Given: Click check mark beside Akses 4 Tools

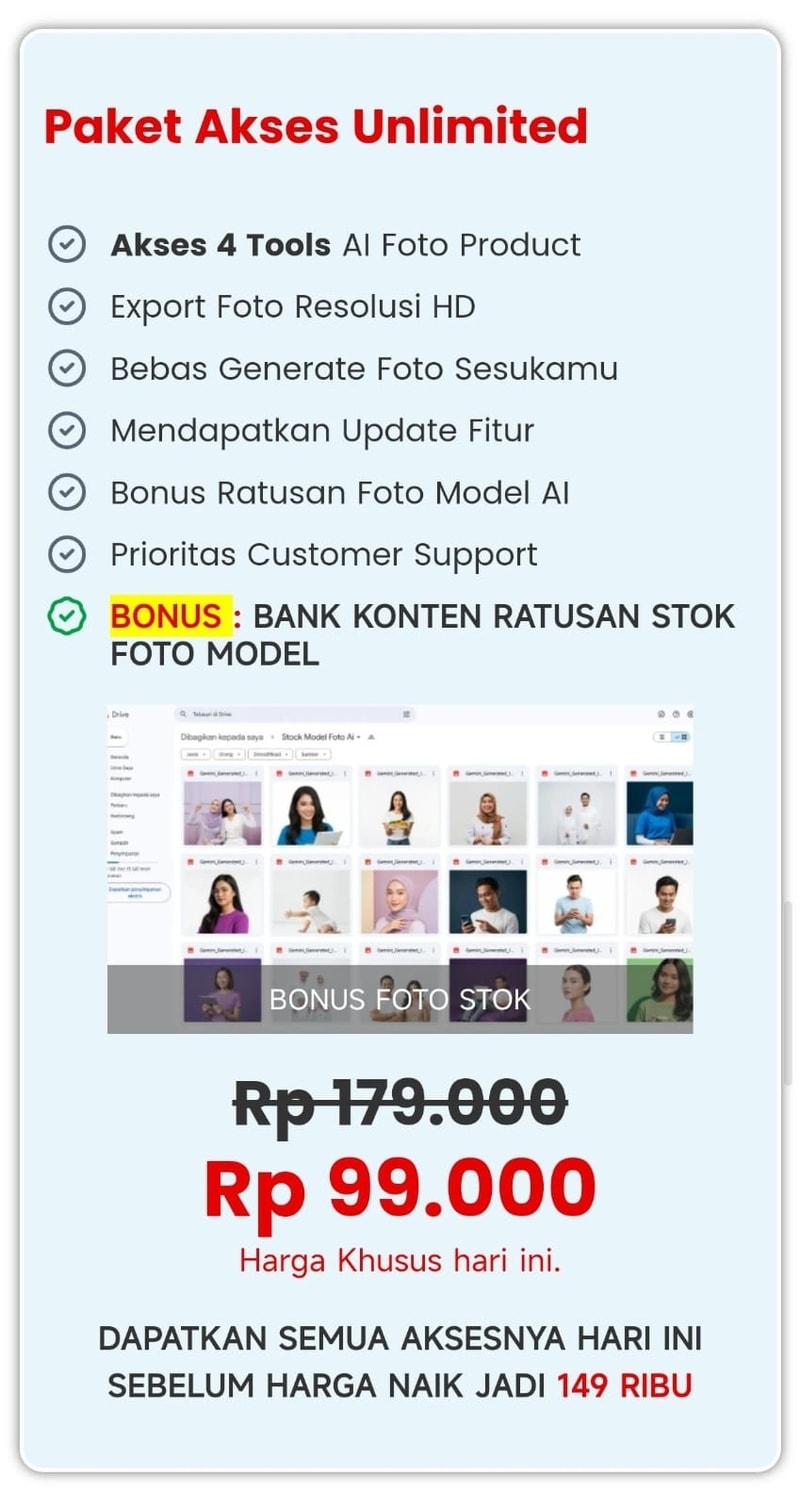Looking at the screenshot, I should pyautogui.click(x=67, y=245).
